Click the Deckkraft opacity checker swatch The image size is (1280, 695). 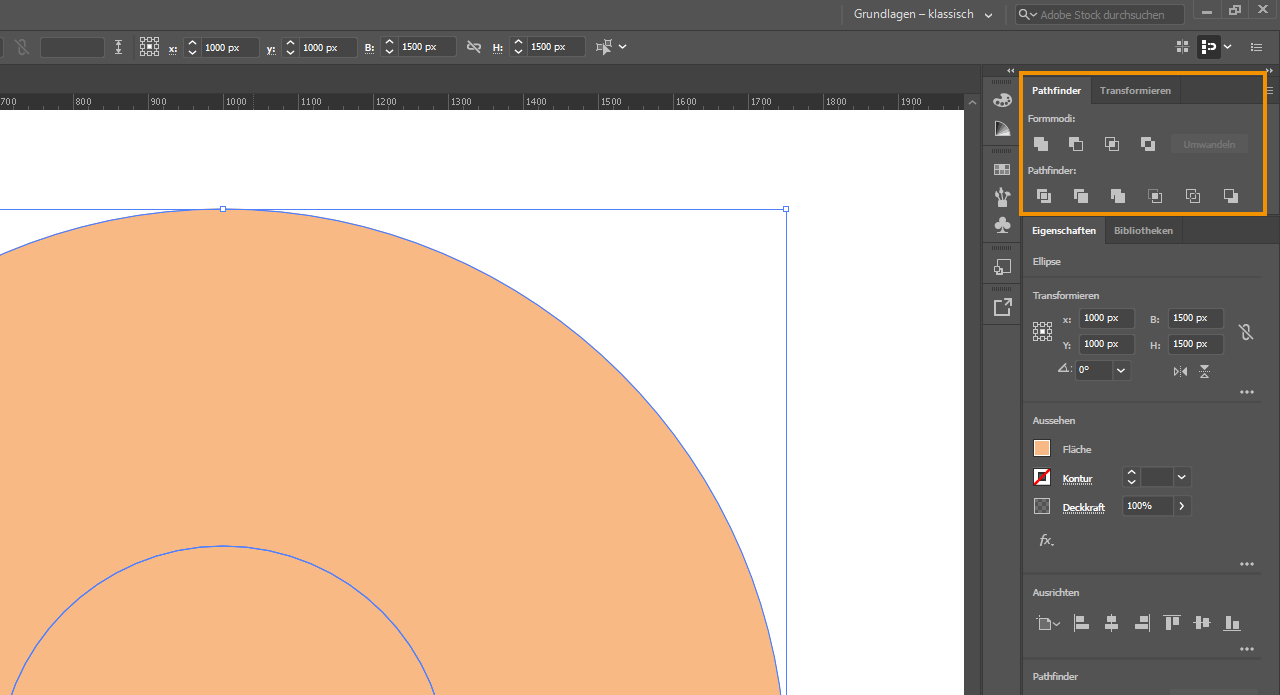1042,507
